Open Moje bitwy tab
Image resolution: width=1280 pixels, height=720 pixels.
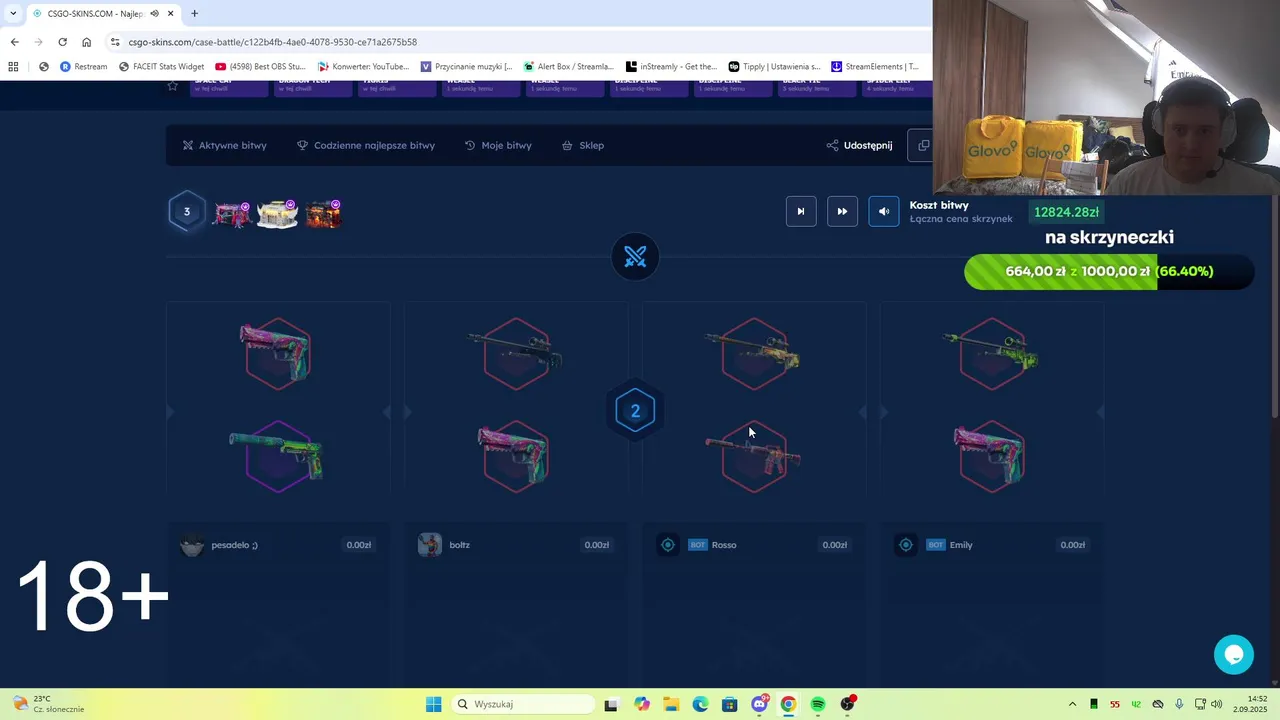[498, 145]
